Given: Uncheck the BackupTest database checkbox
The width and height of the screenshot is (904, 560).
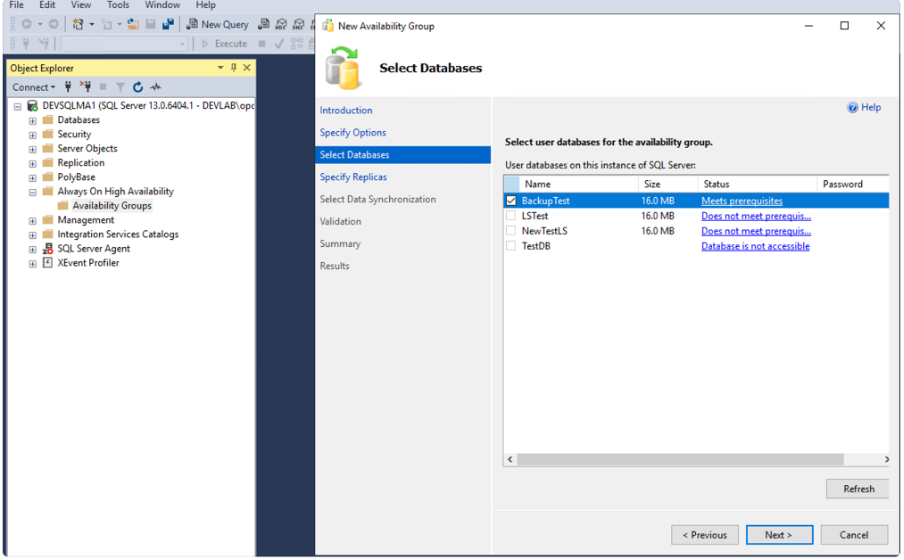Looking at the screenshot, I should pos(511,201).
